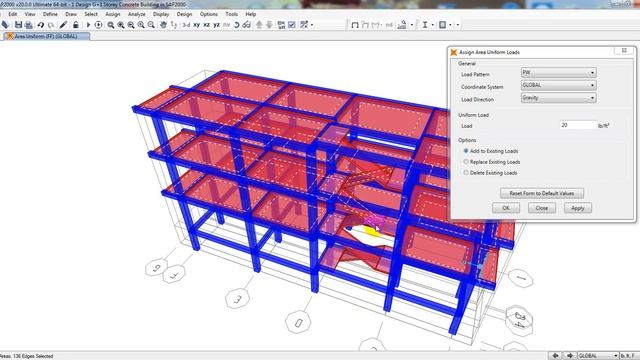
Task: Click the Rotate 3D View icon
Action: (236, 25)
